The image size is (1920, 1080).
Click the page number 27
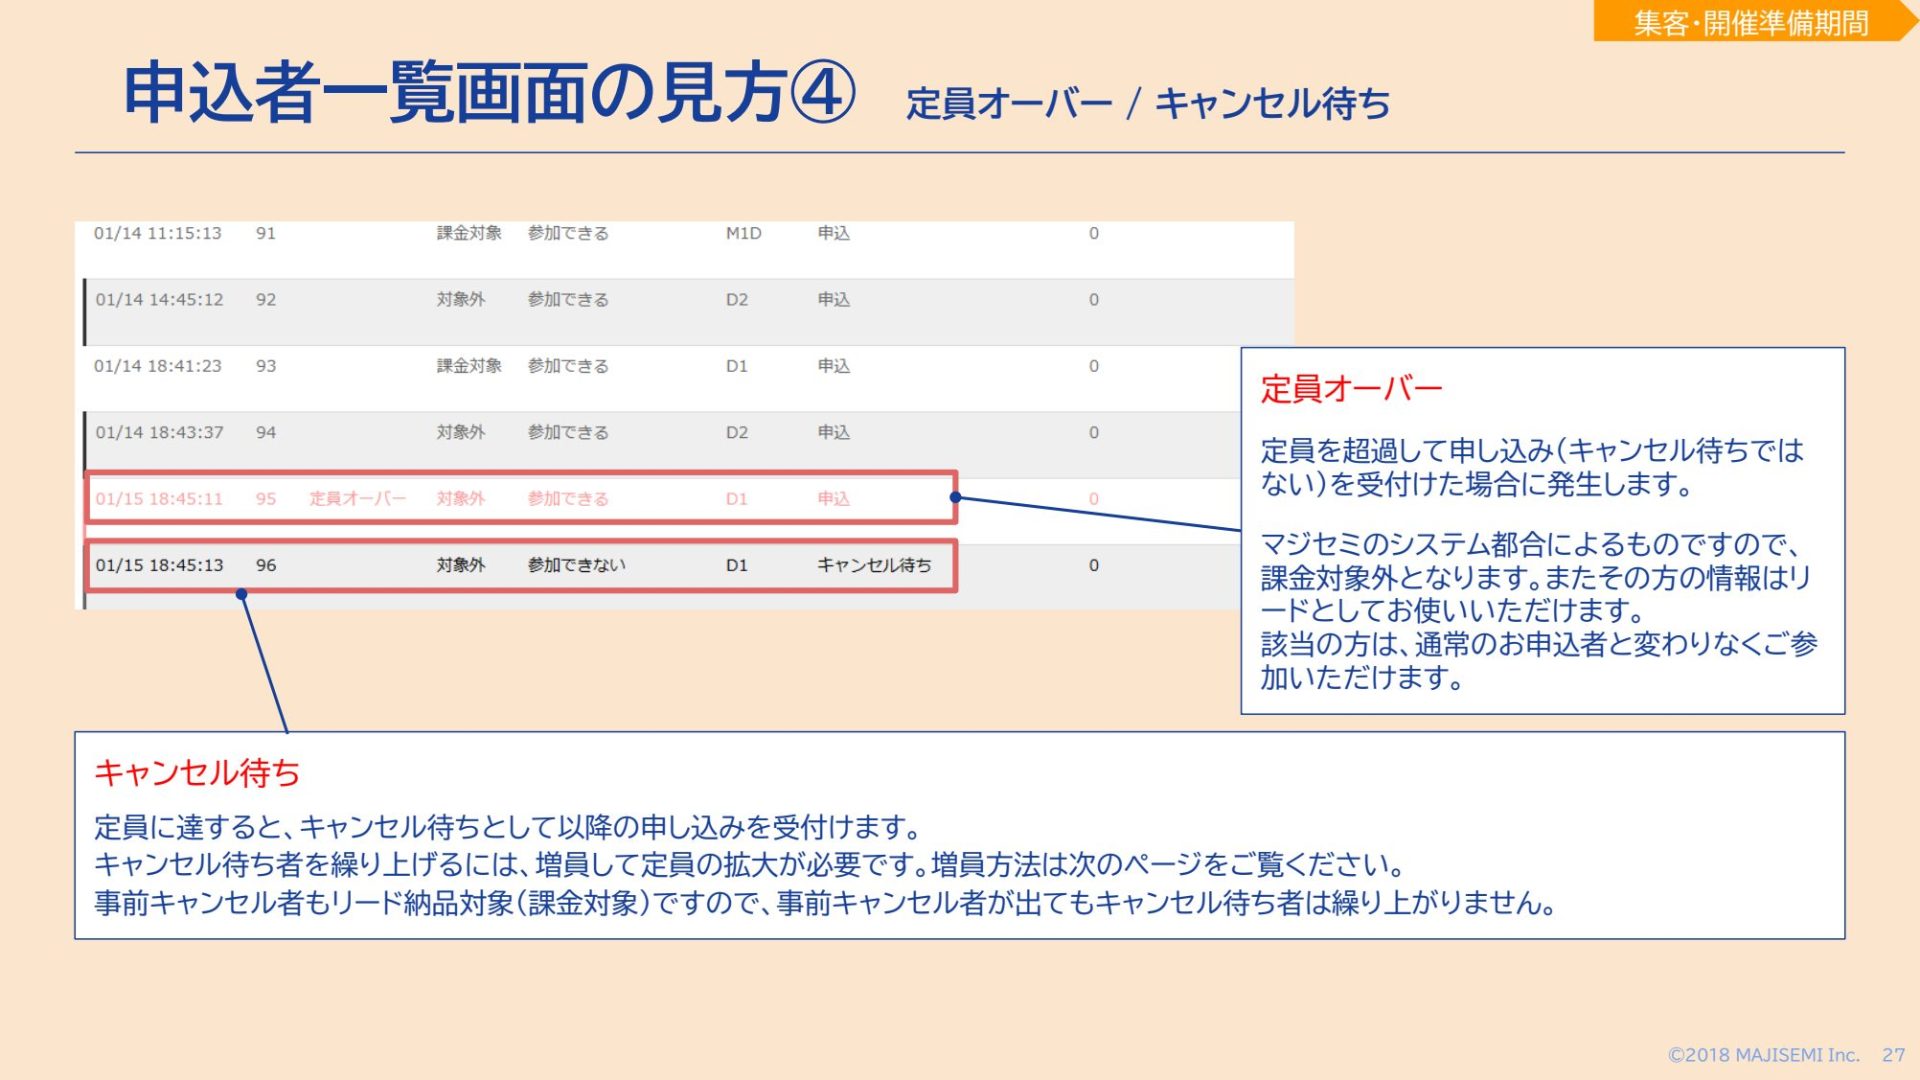coord(1892,1055)
